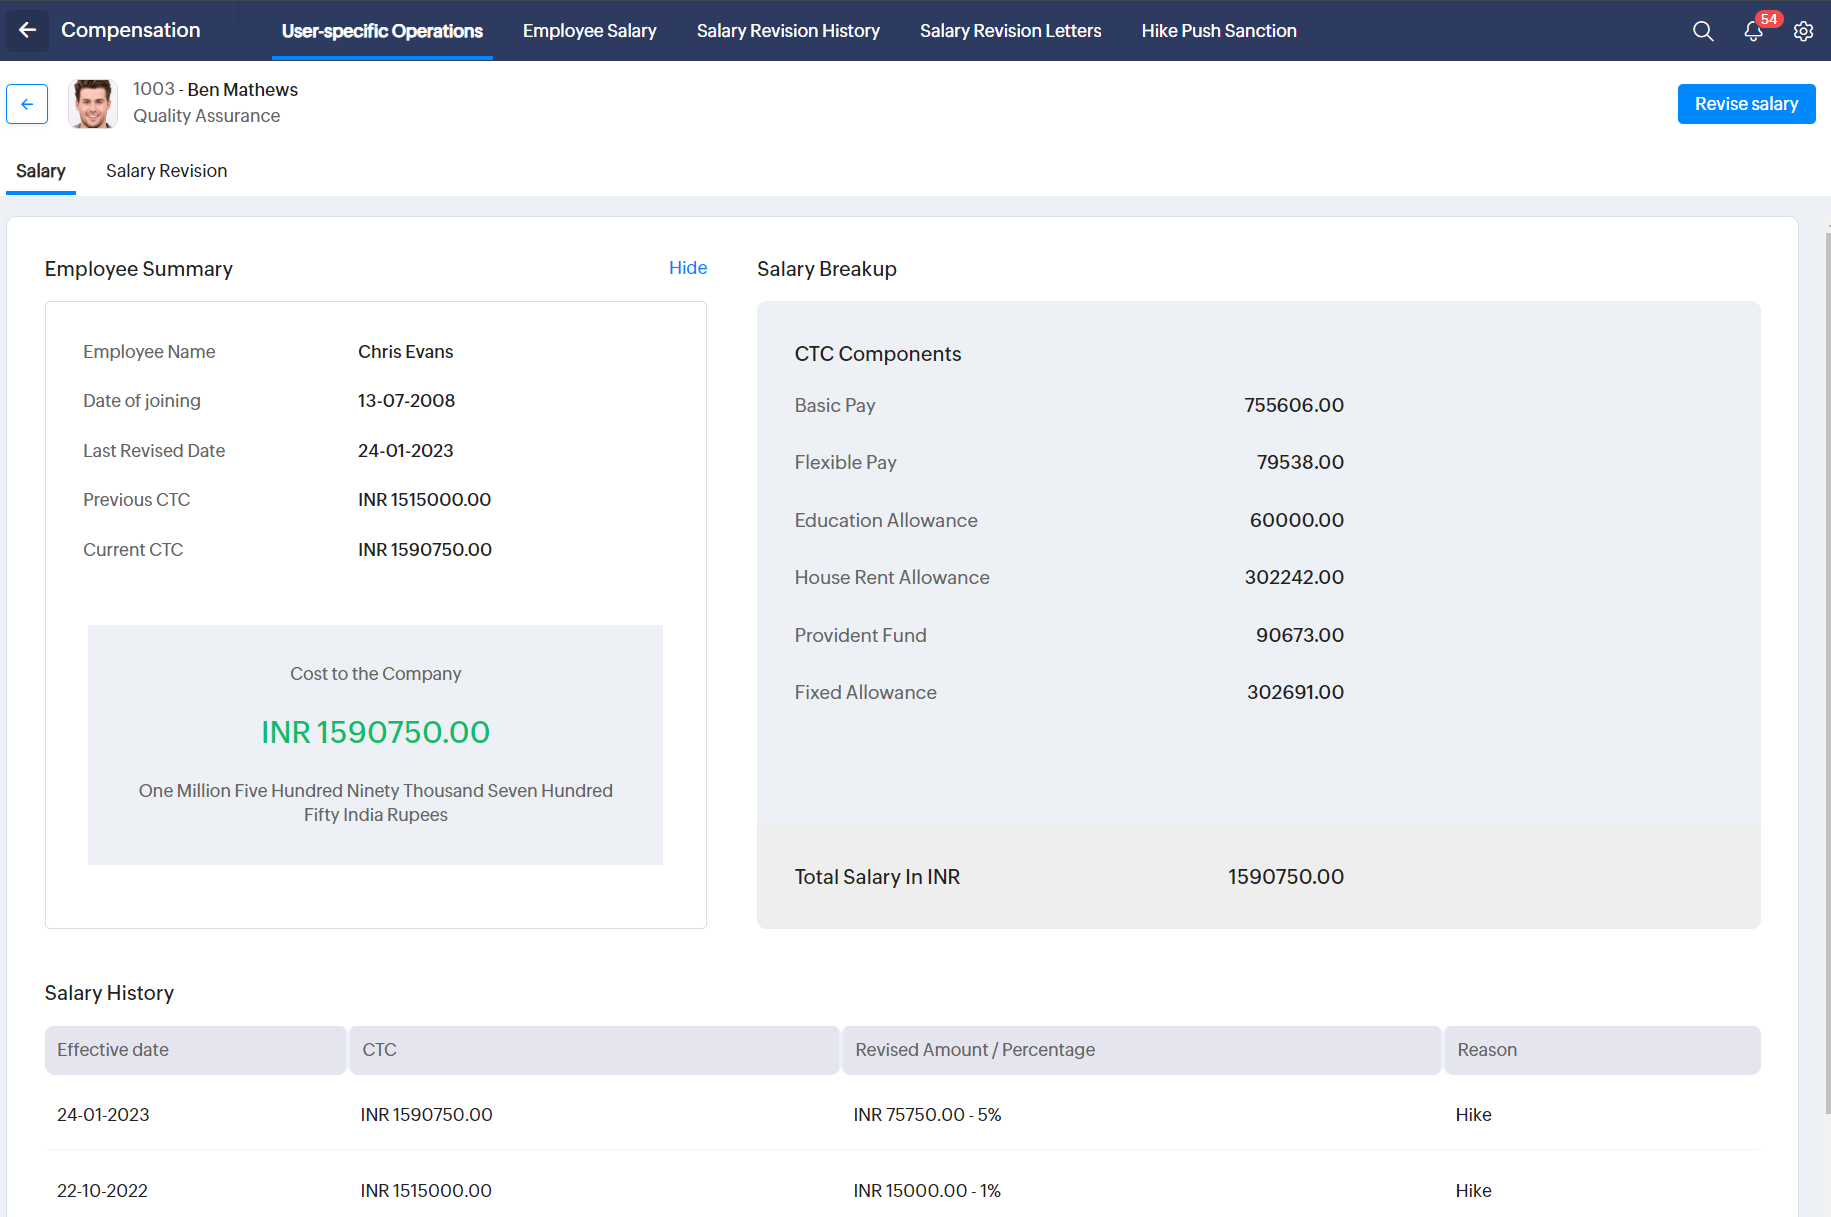Click the Effective date column header

pyautogui.click(x=113, y=1050)
